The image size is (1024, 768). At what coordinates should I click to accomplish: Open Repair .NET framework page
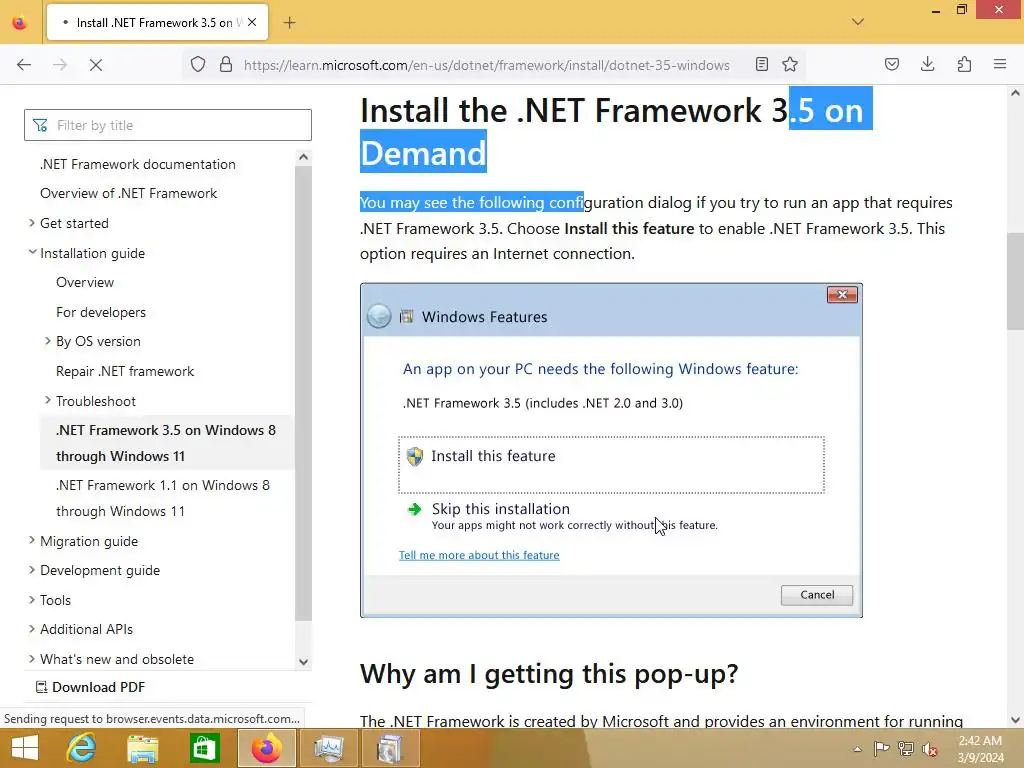point(125,371)
